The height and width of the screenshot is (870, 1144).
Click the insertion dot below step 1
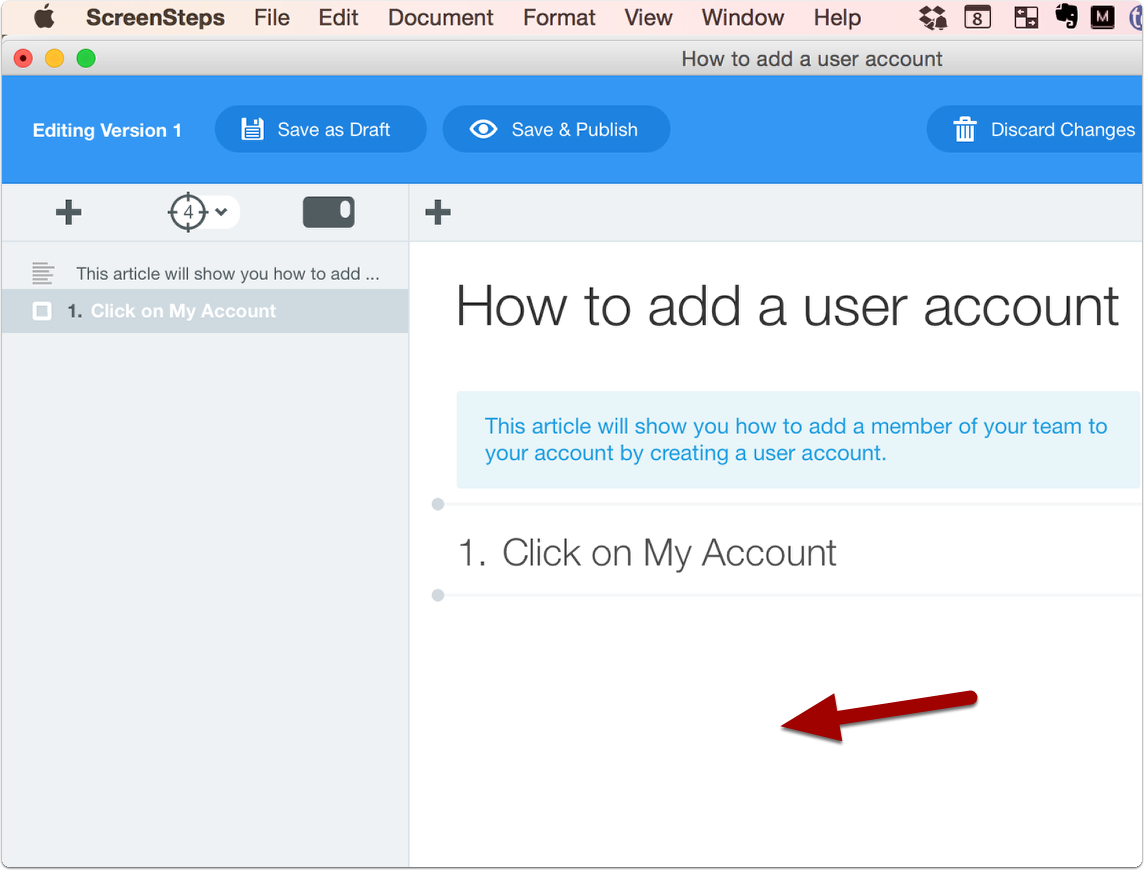tap(438, 596)
